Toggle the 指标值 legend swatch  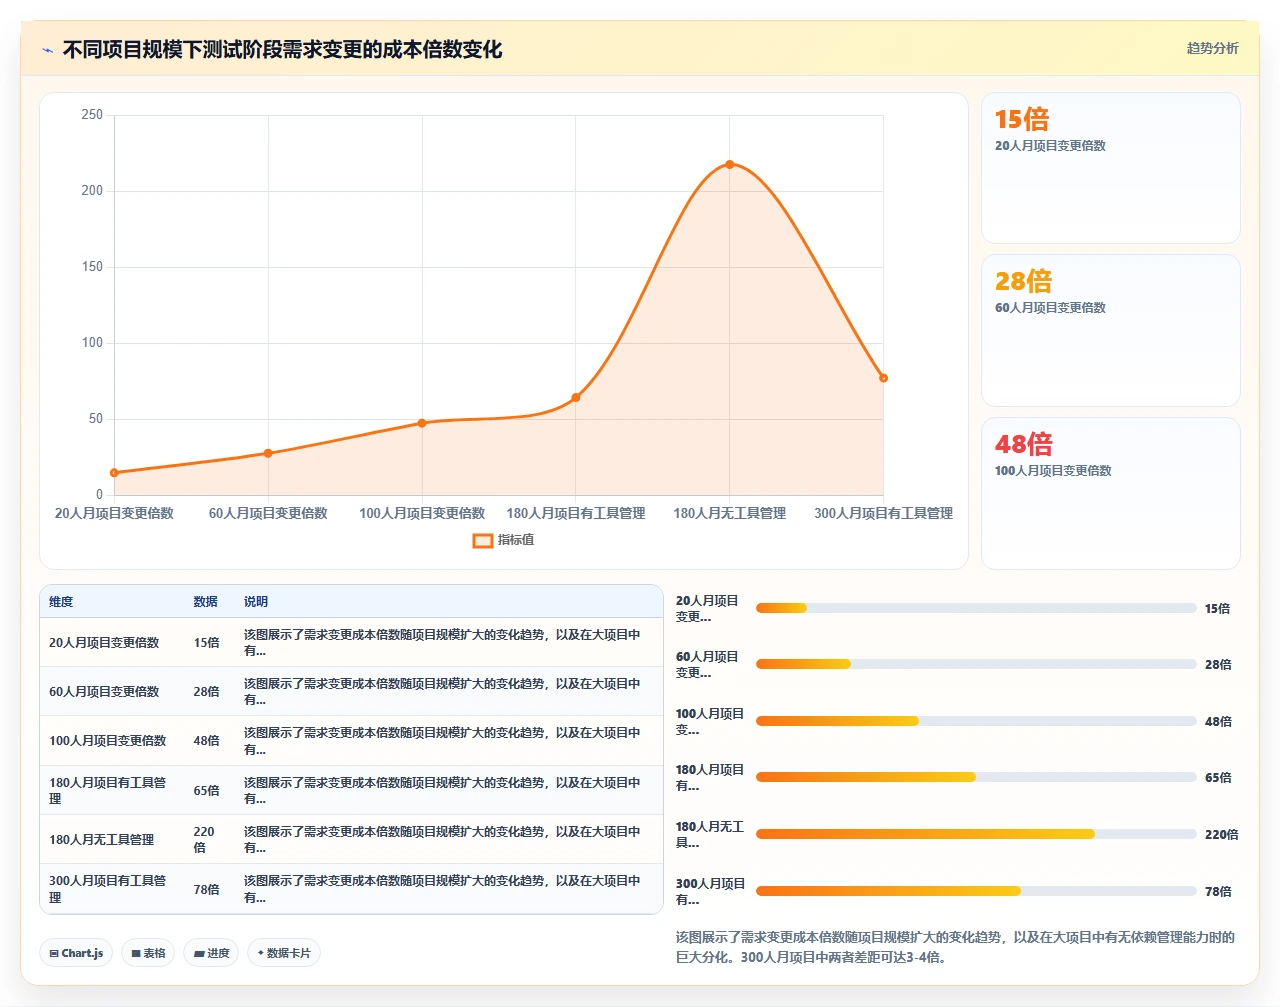(x=483, y=540)
